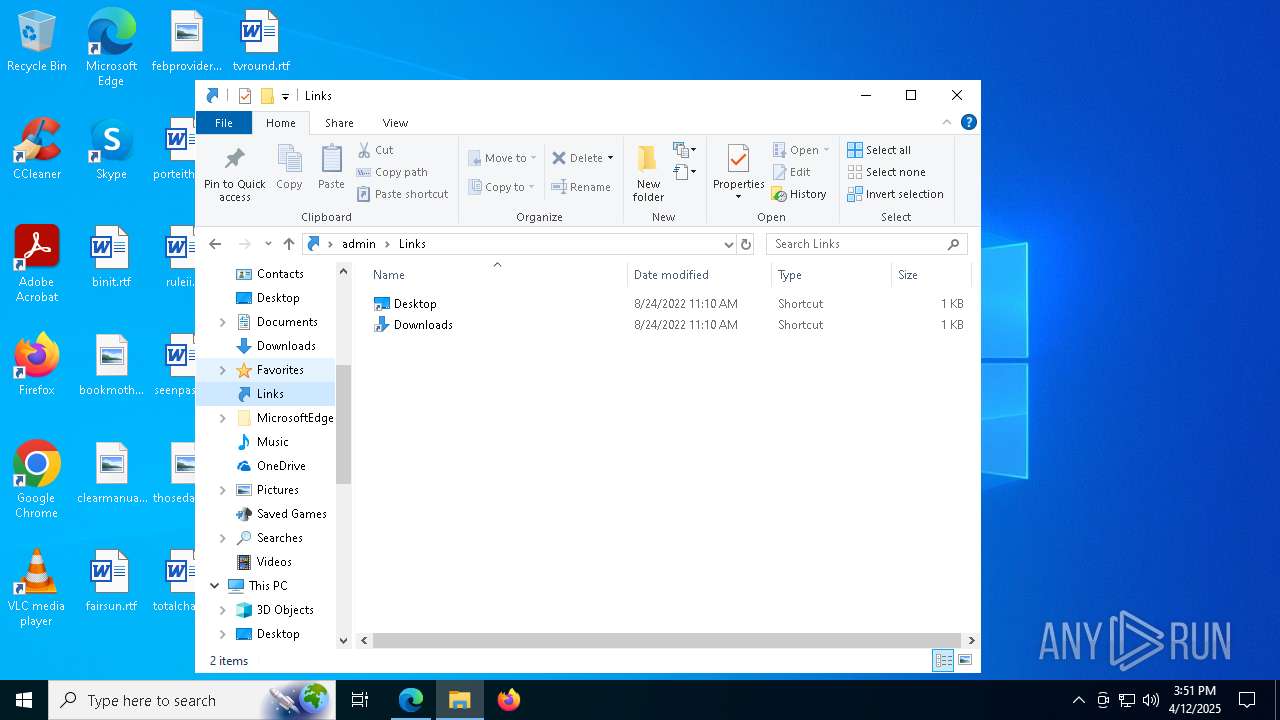
Task: Collapse the This PC tree node
Action: 214,586
